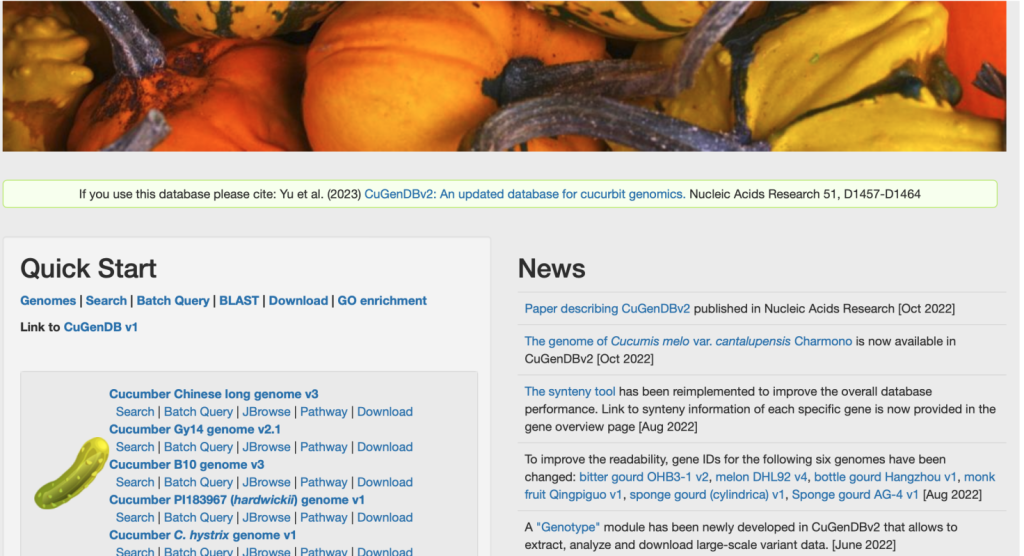Open Cucumber C. hystrix genome v1
Viewport: 1024px width, 556px height.
click(202, 535)
